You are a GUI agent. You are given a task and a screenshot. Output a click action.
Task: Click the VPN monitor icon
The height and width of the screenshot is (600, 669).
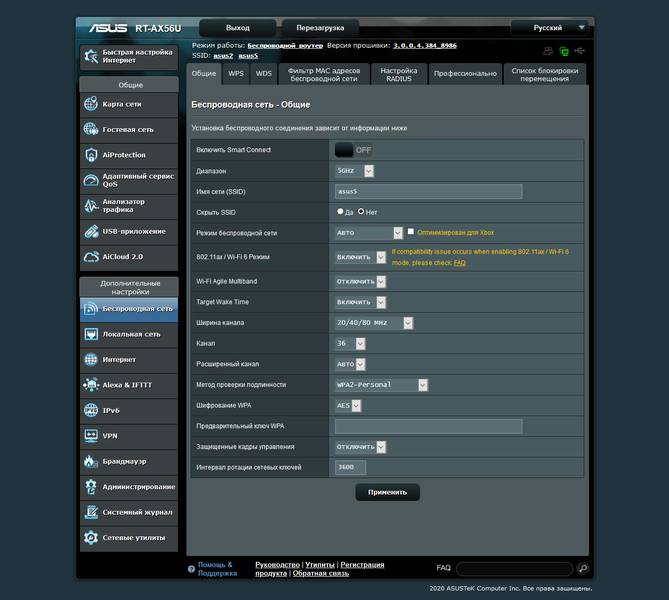[91, 436]
